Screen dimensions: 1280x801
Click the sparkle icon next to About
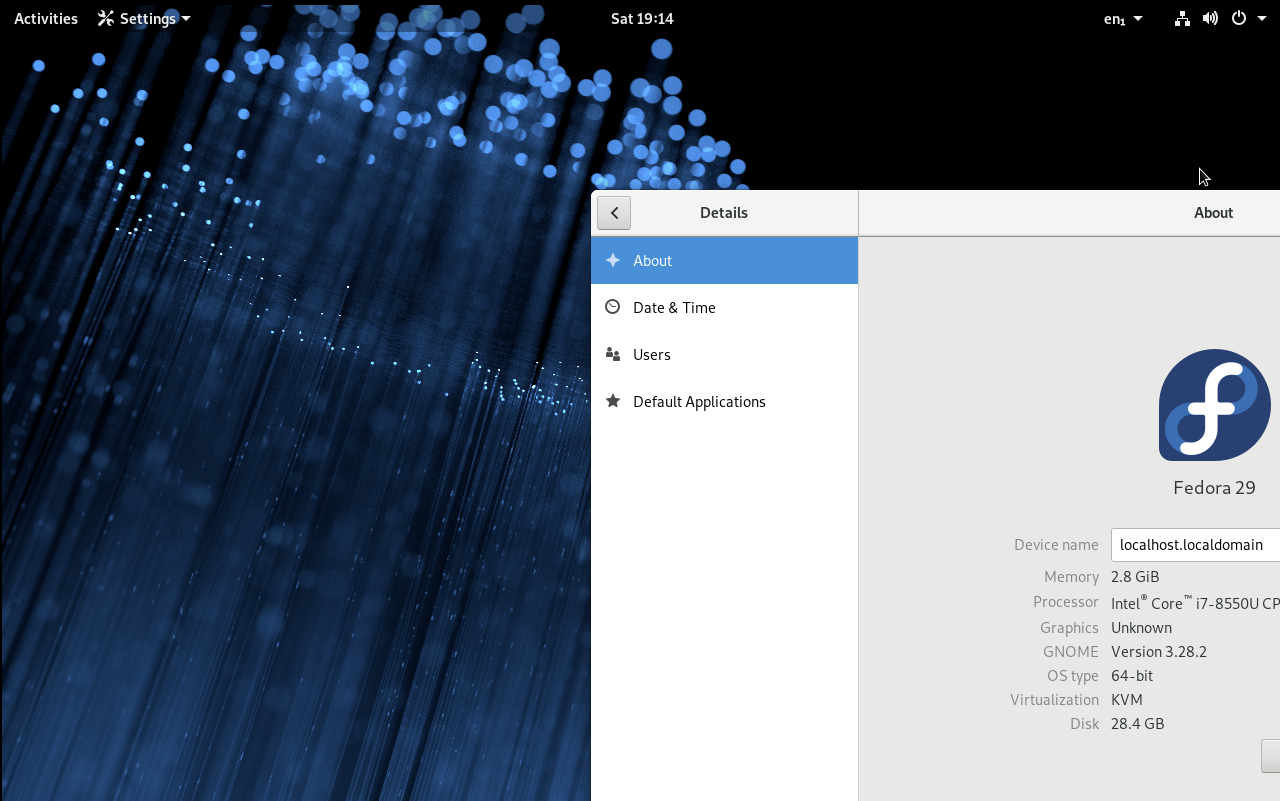[613, 260]
